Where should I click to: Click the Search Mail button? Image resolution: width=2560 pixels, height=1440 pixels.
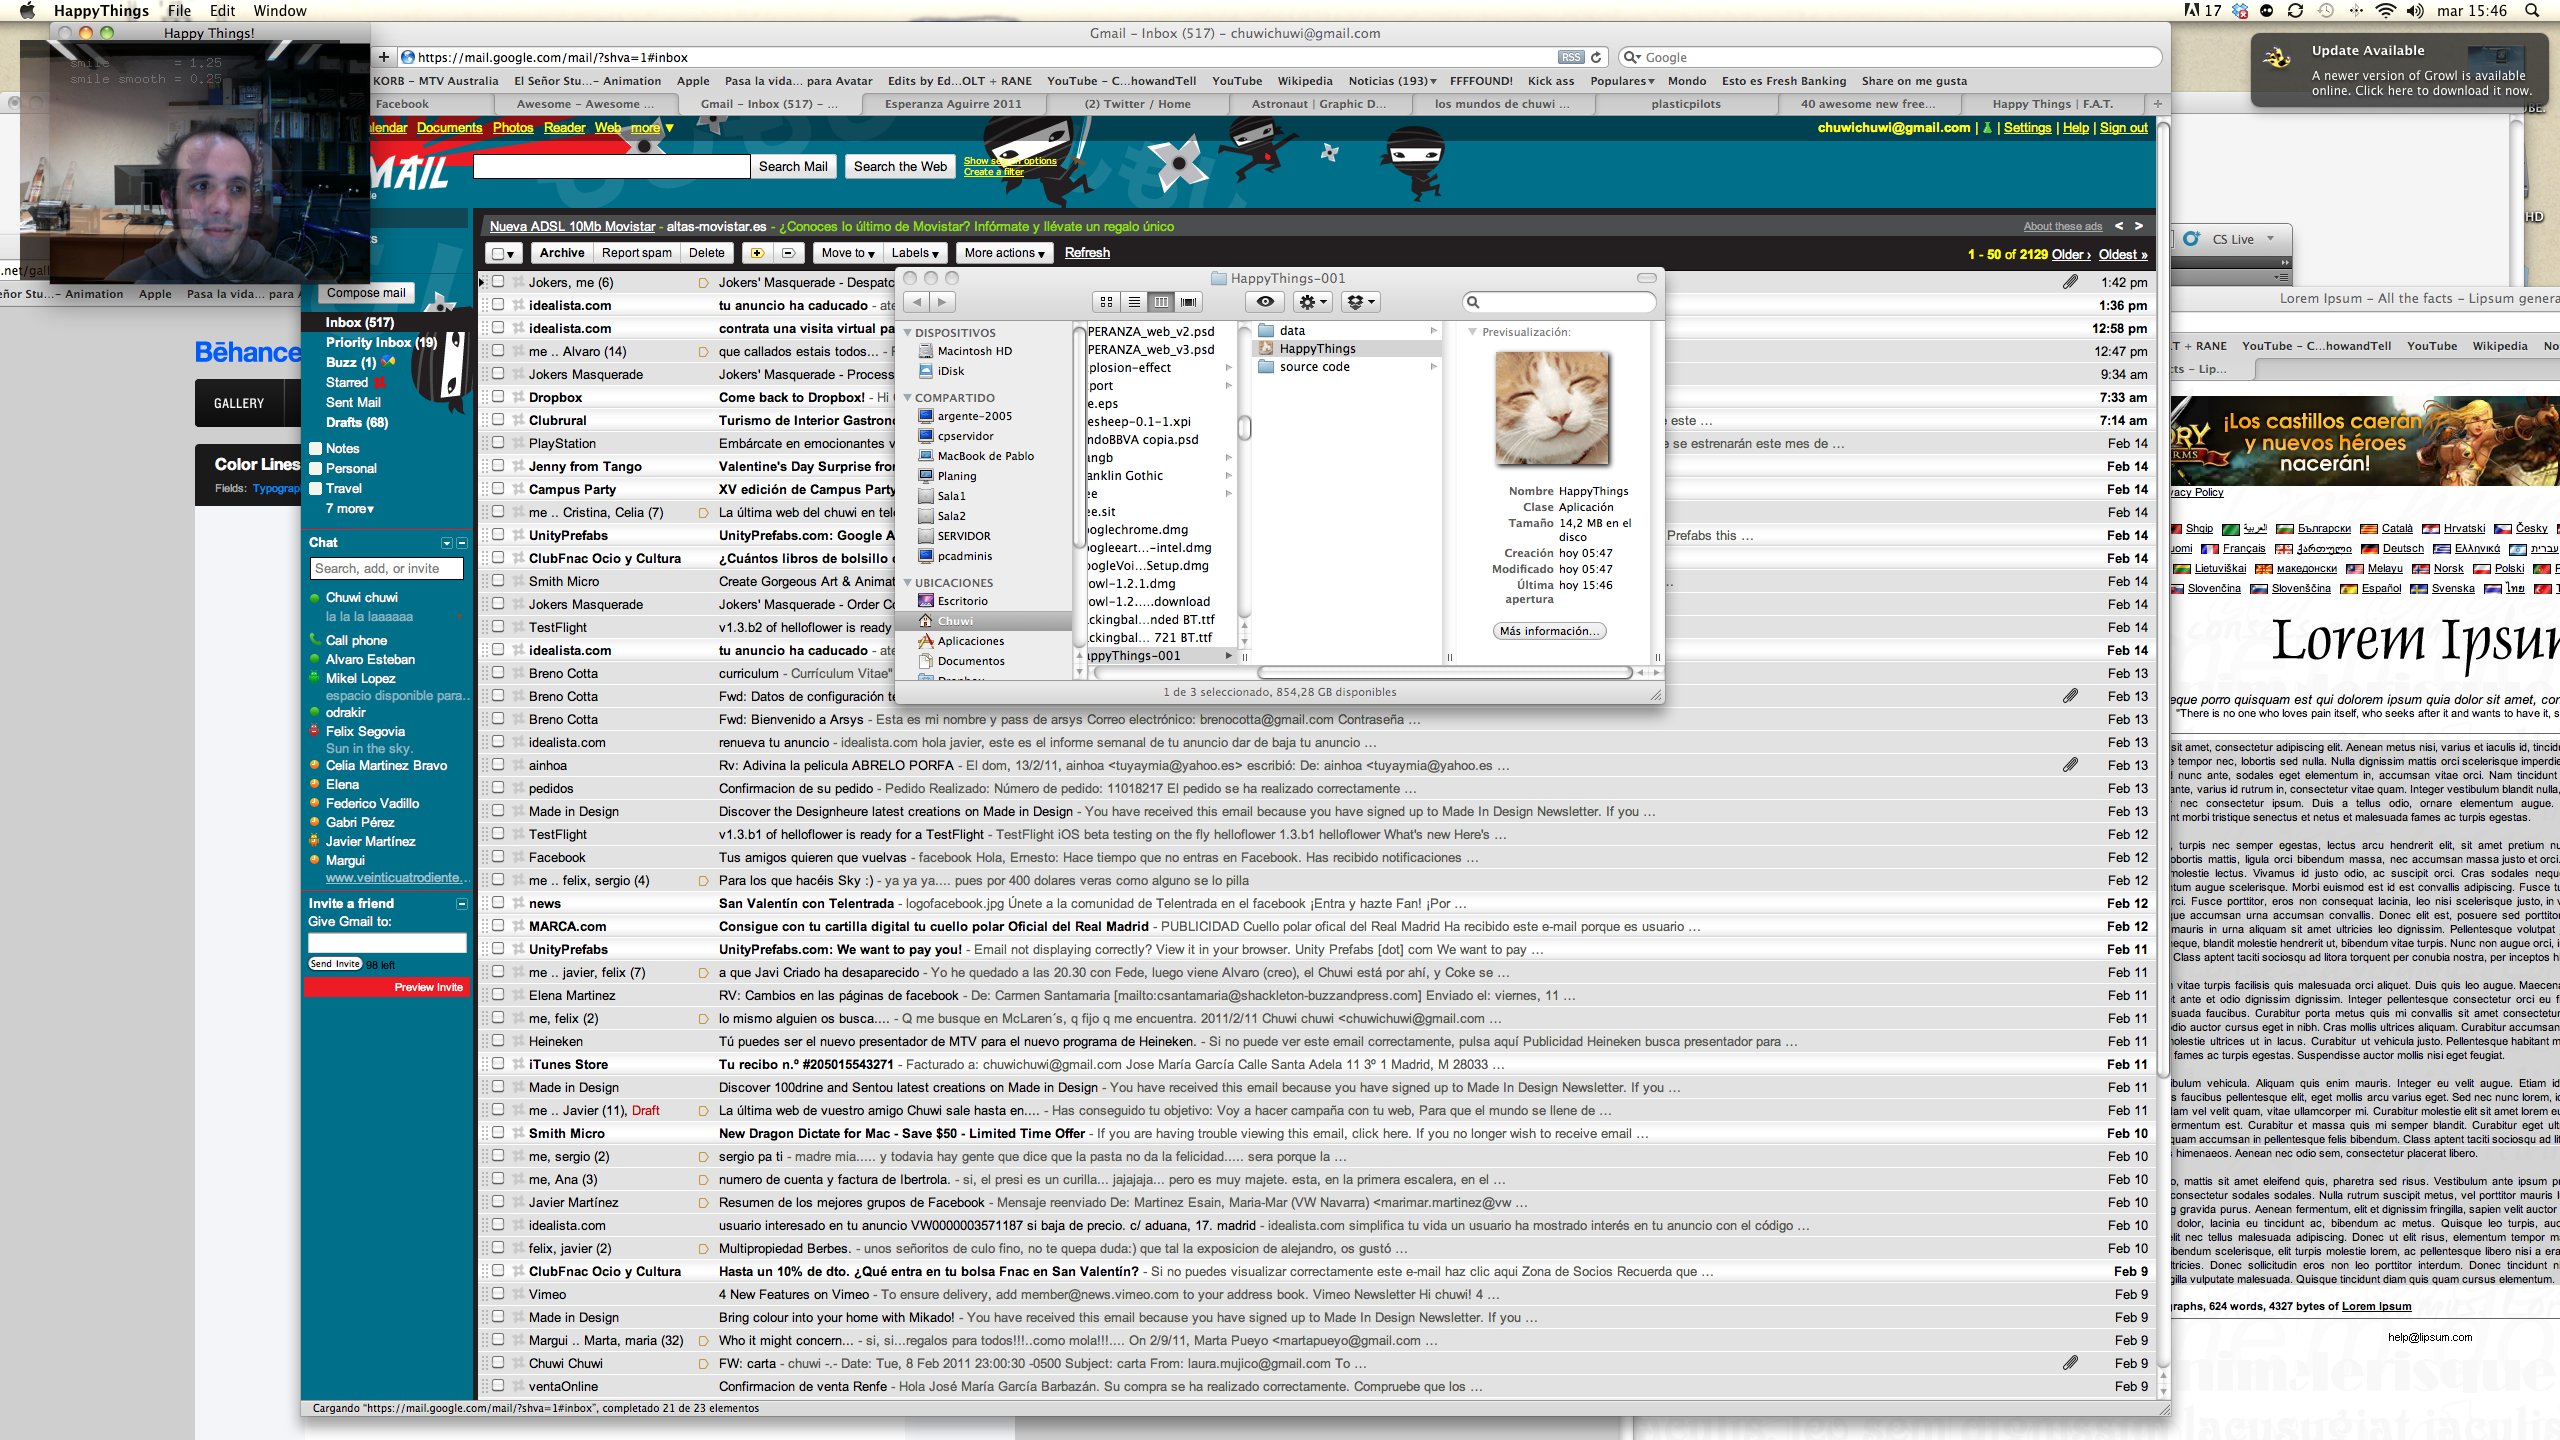(x=792, y=167)
